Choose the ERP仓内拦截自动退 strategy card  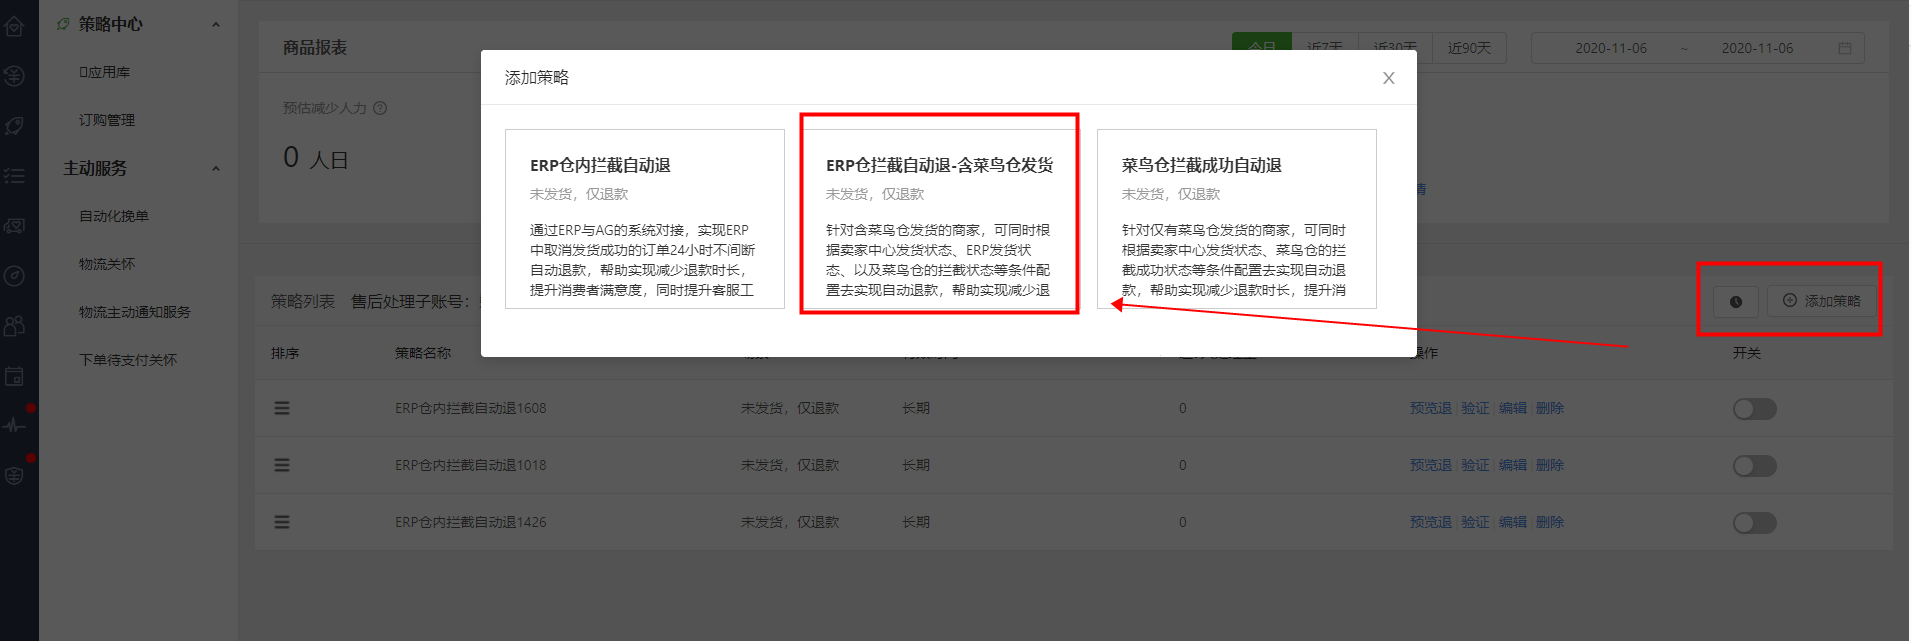[645, 219]
